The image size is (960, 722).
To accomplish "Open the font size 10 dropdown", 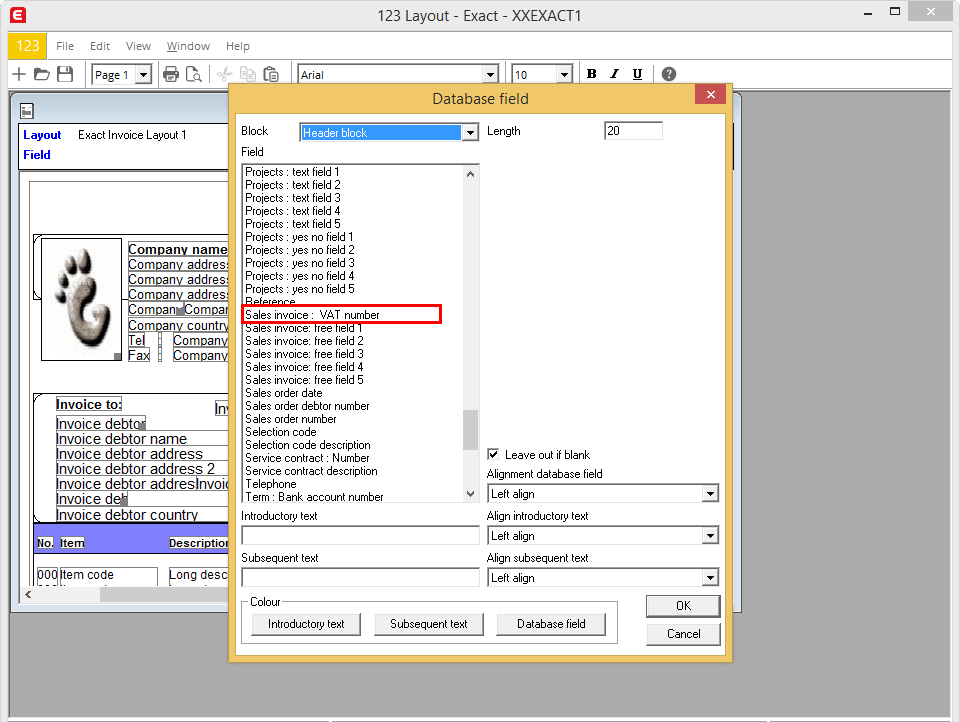I will 564,75.
